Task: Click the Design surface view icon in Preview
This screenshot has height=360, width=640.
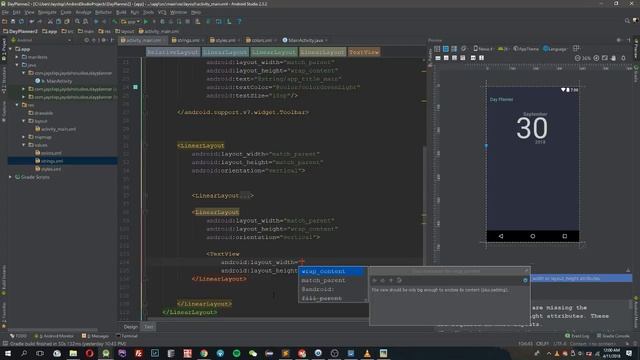Action: click(437, 49)
